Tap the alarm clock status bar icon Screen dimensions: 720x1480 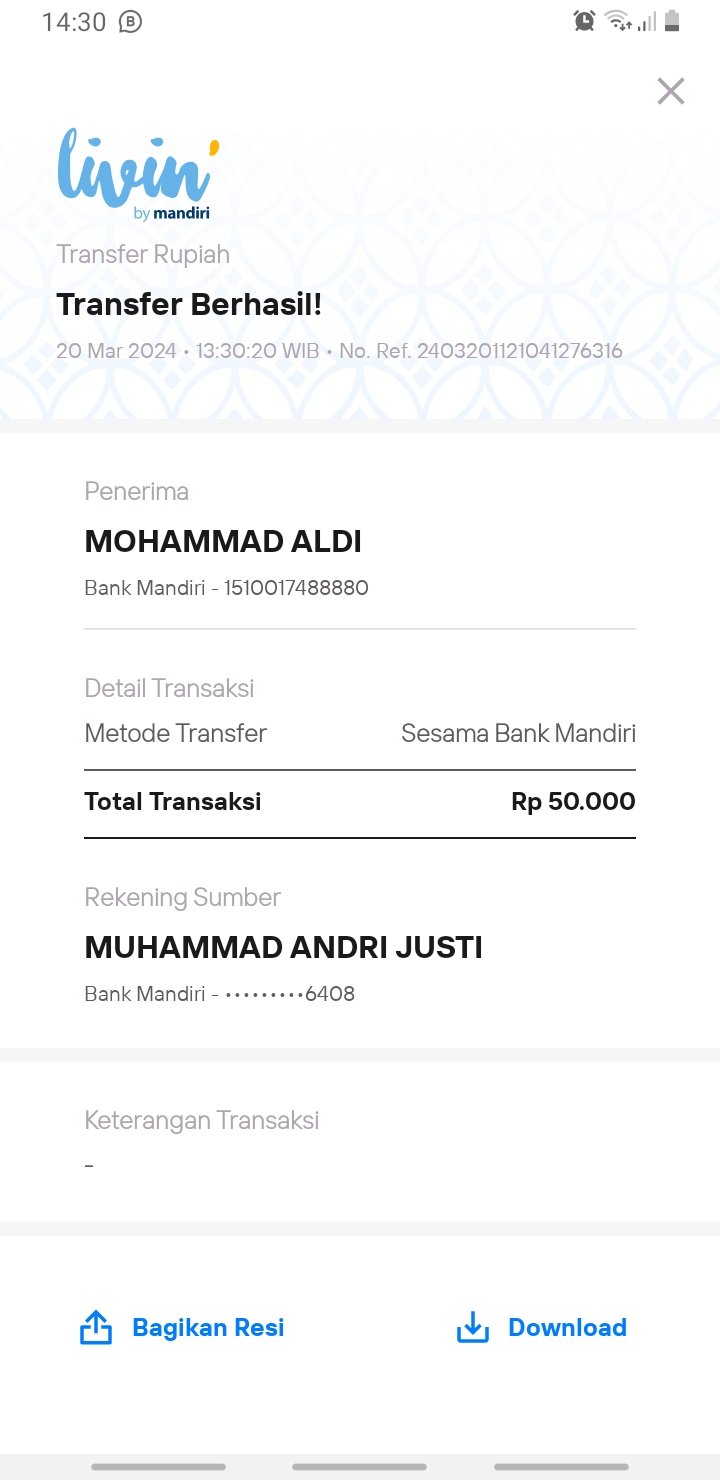click(584, 21)
